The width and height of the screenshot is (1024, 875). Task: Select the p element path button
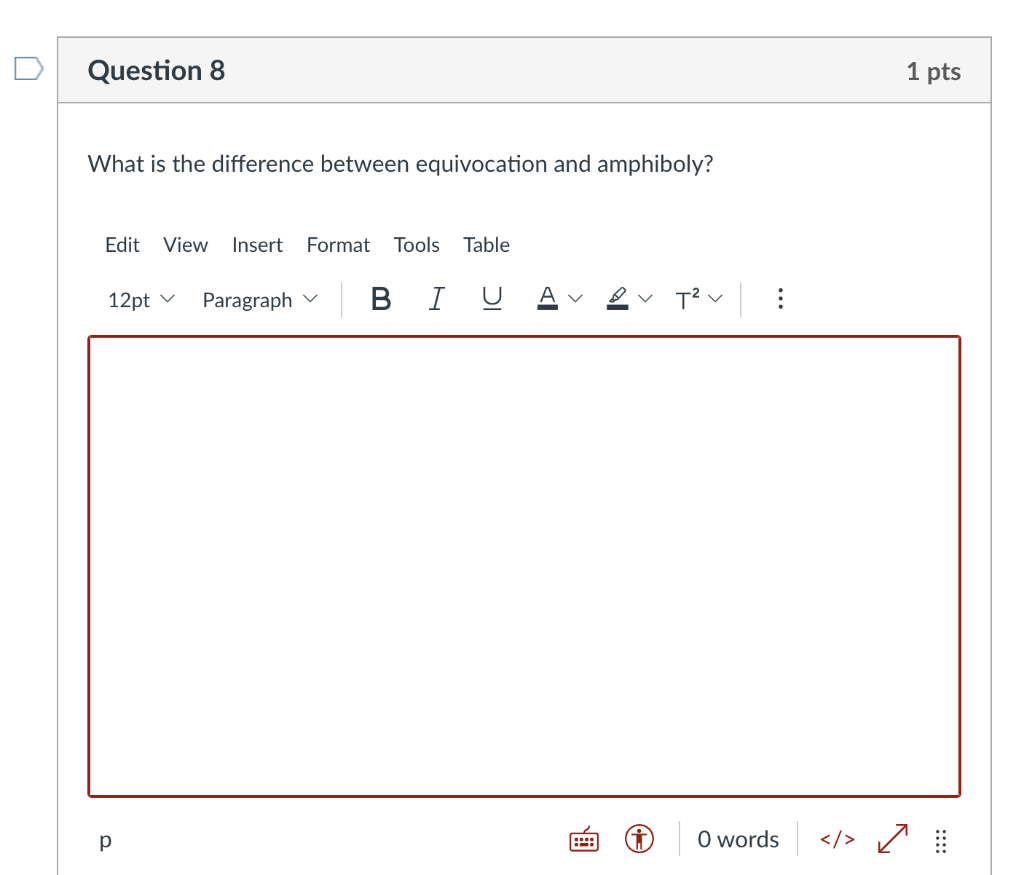click(105, 840)
